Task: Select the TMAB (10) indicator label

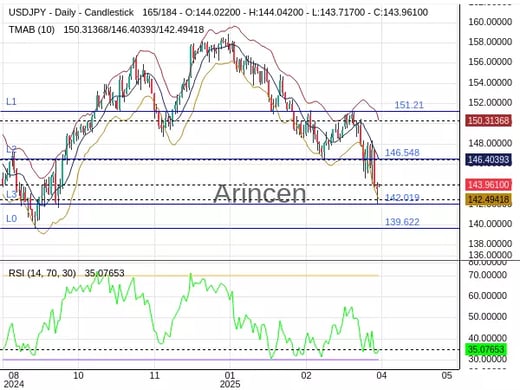Action: click(31, 30)
